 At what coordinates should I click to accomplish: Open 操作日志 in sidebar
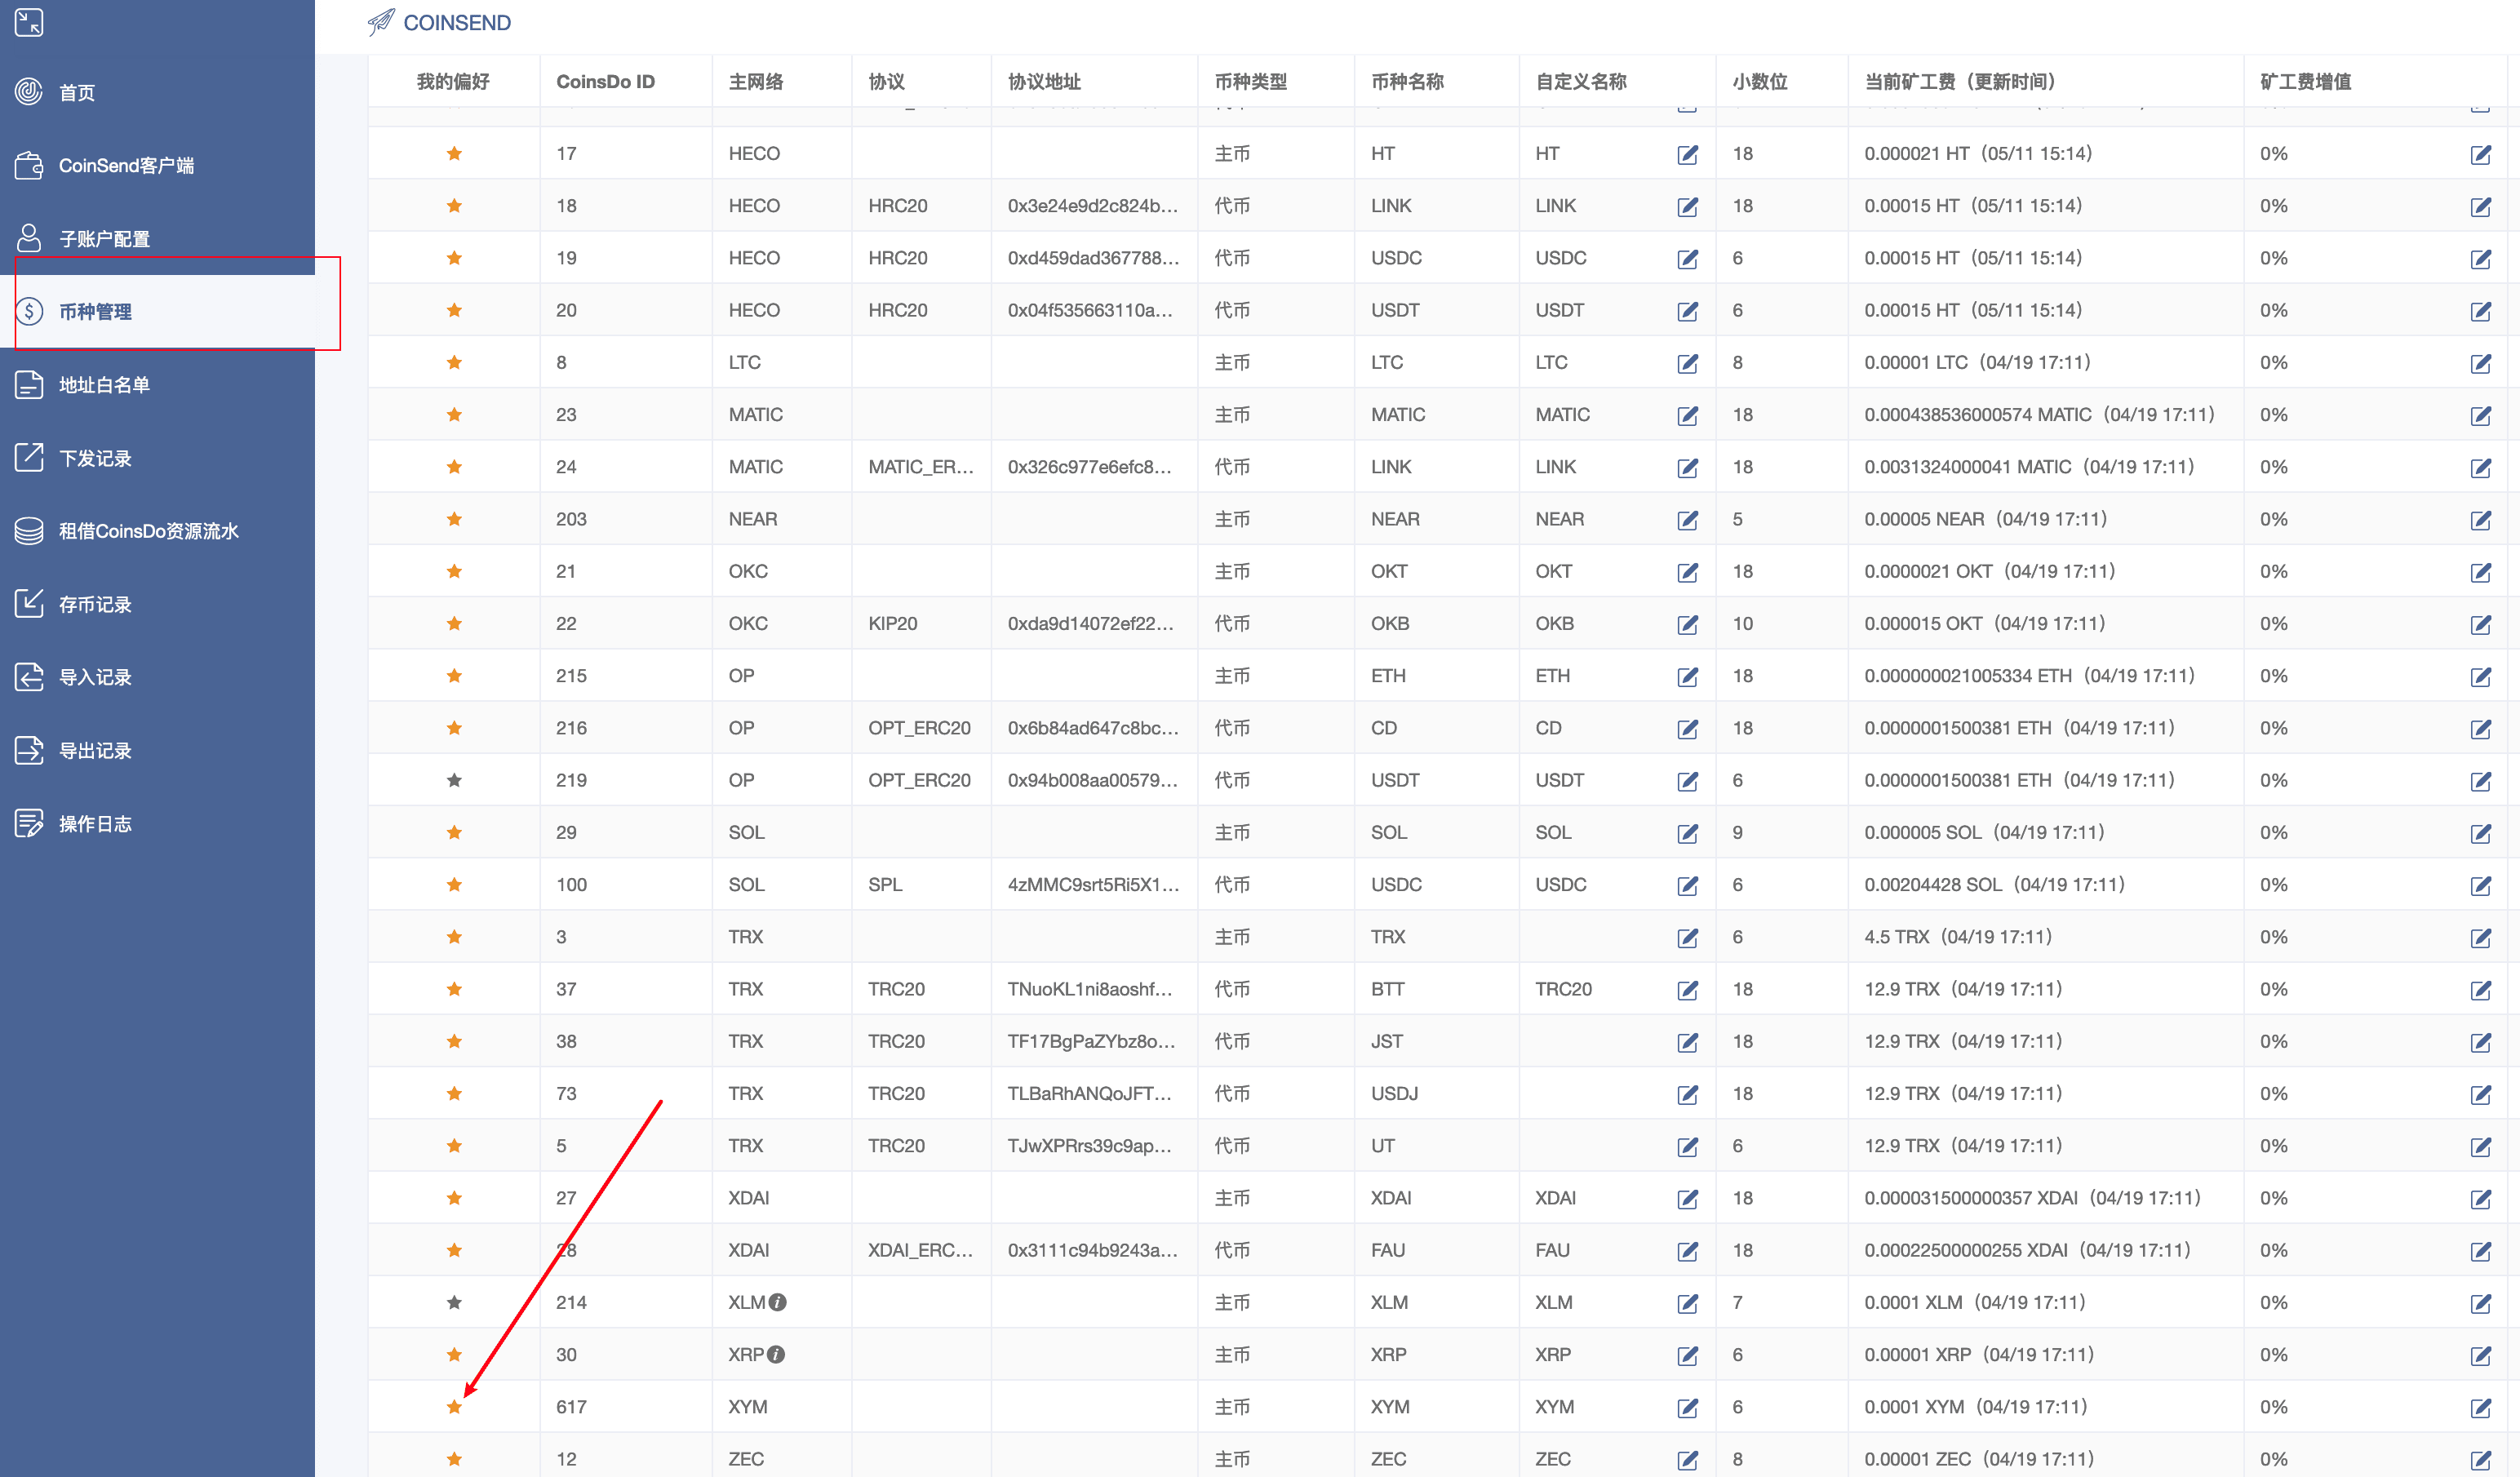[95, 824]
